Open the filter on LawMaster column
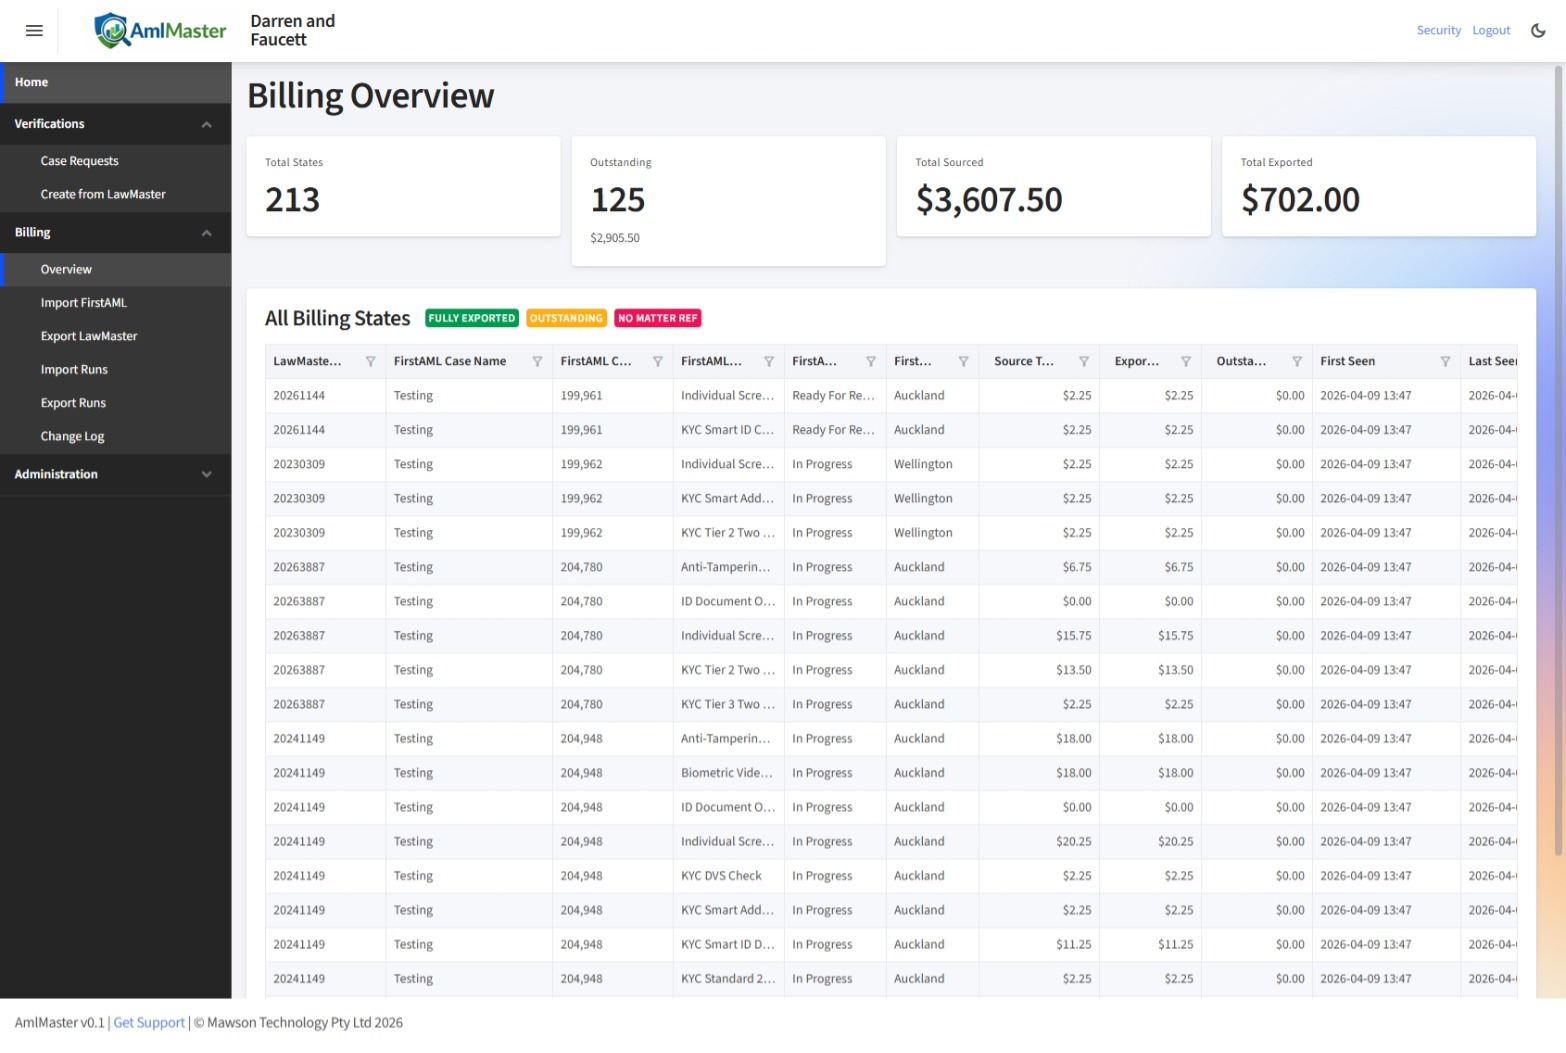 (x=372, y=361)
